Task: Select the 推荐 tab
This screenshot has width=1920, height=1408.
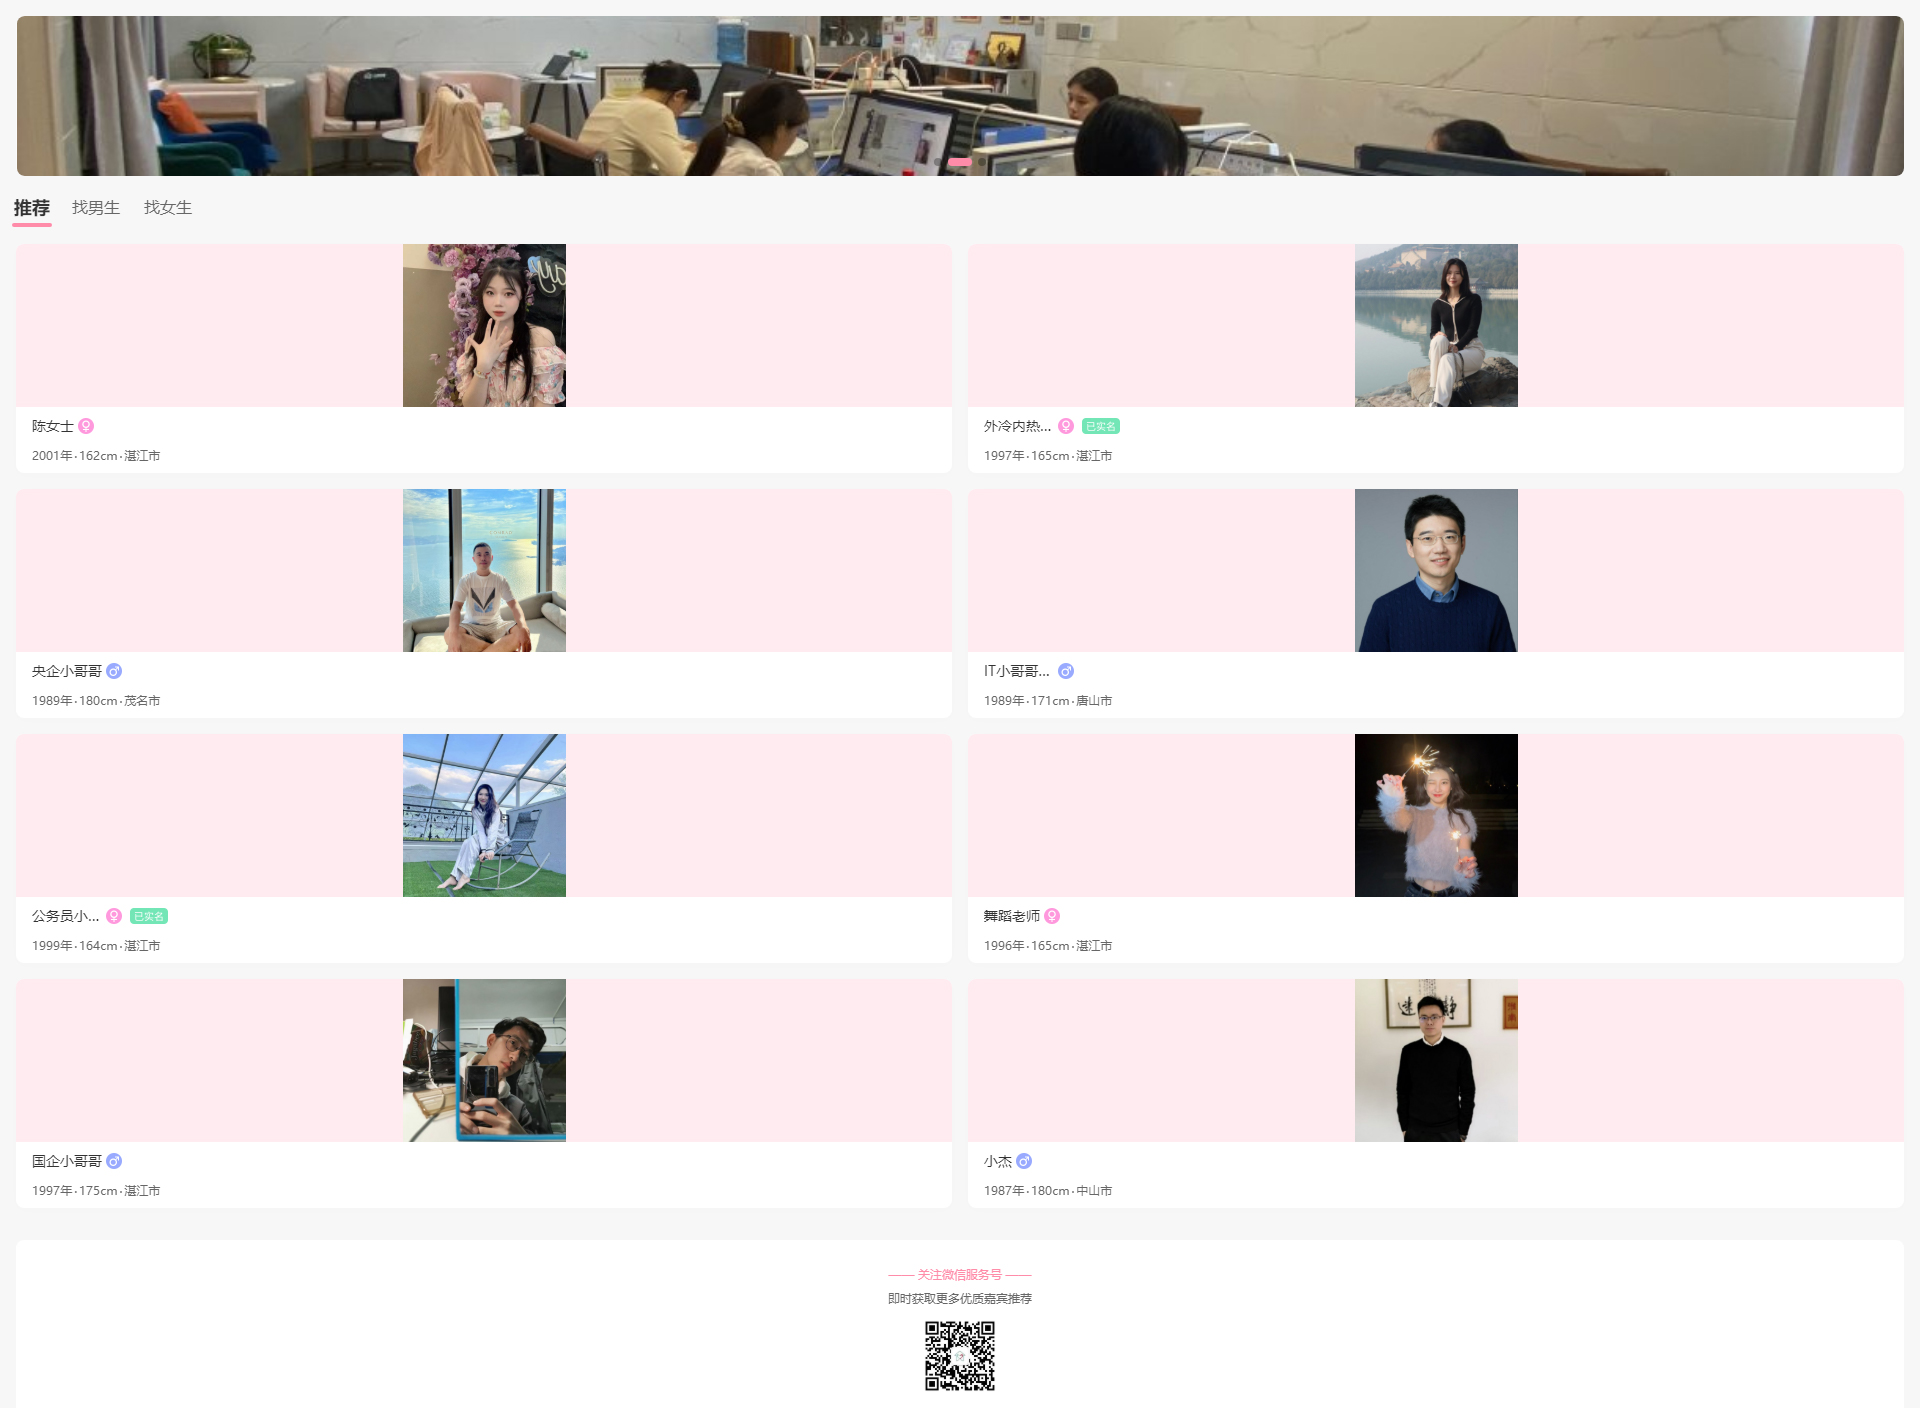Action: click(x=32, y=208)
